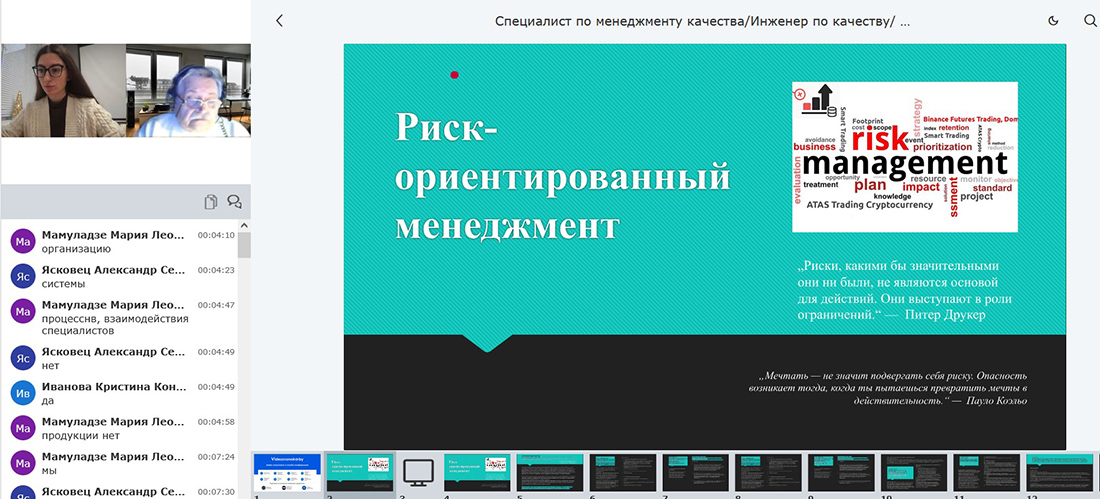Open search with magnifier icon
Screen dimensions: 1100x499
coord(1089,20)
